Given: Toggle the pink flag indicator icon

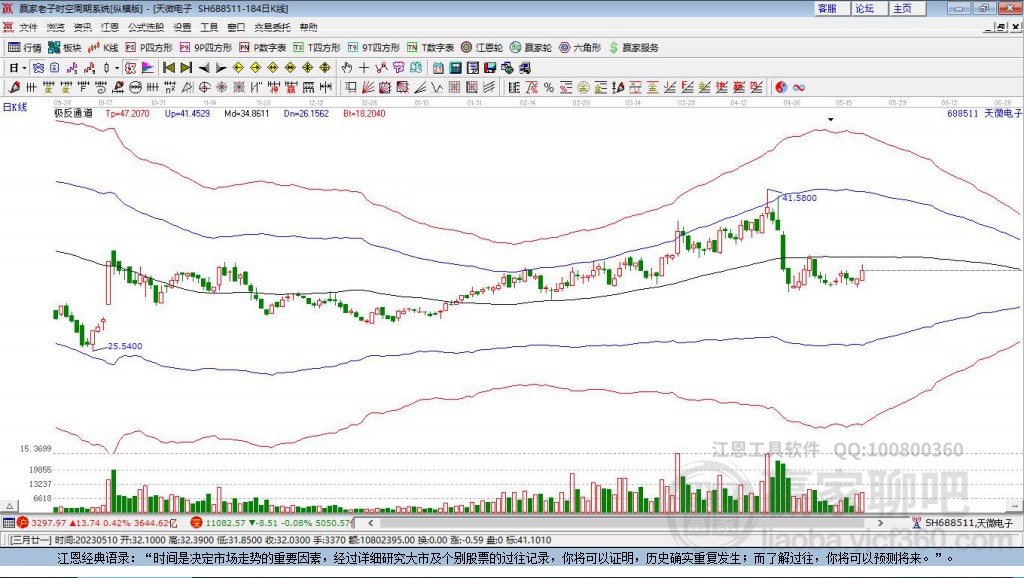Looking at the screenshot, I should click(148, 68).
